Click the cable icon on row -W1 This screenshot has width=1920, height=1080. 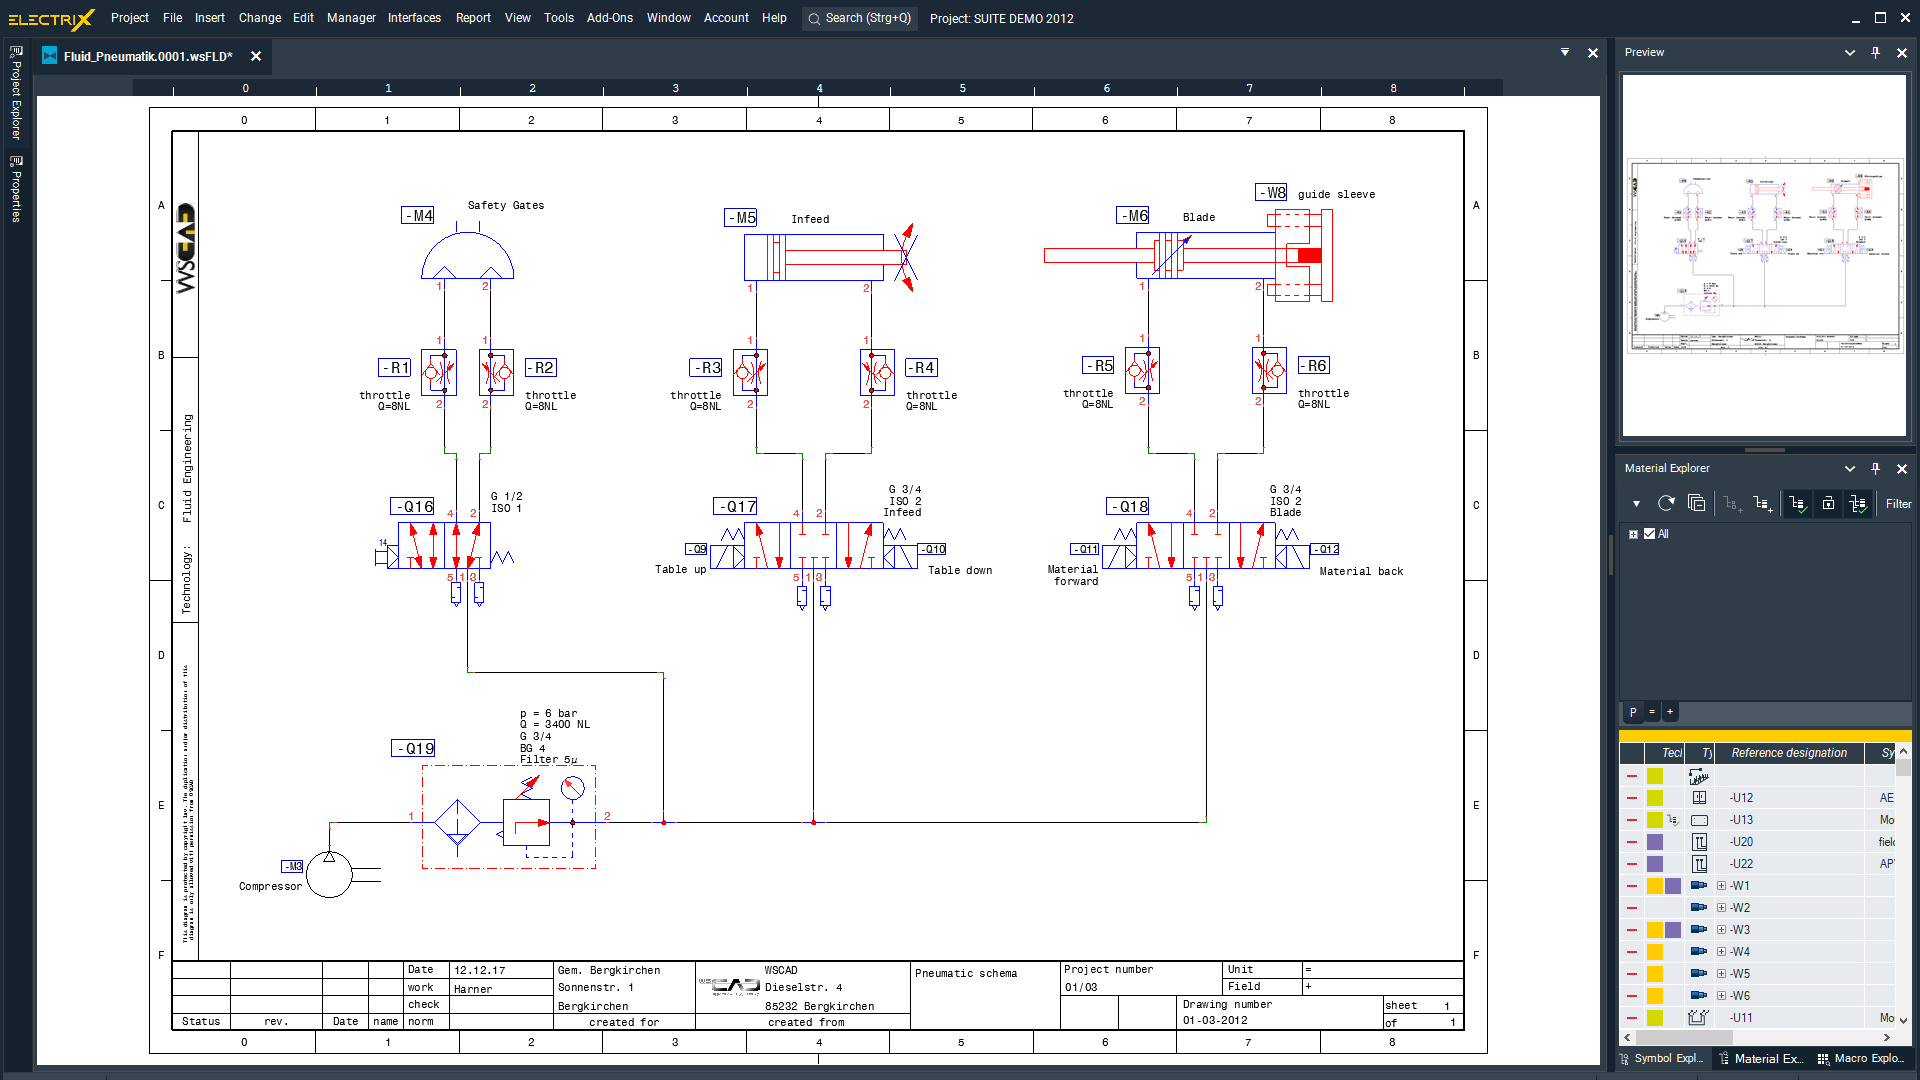pos(1697,885)
